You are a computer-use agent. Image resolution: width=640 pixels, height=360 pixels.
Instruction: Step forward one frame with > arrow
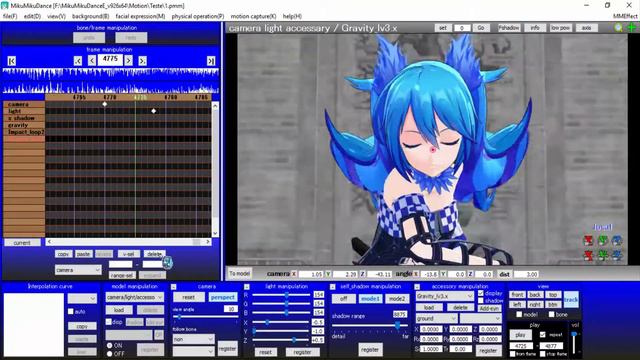[129, 61]
